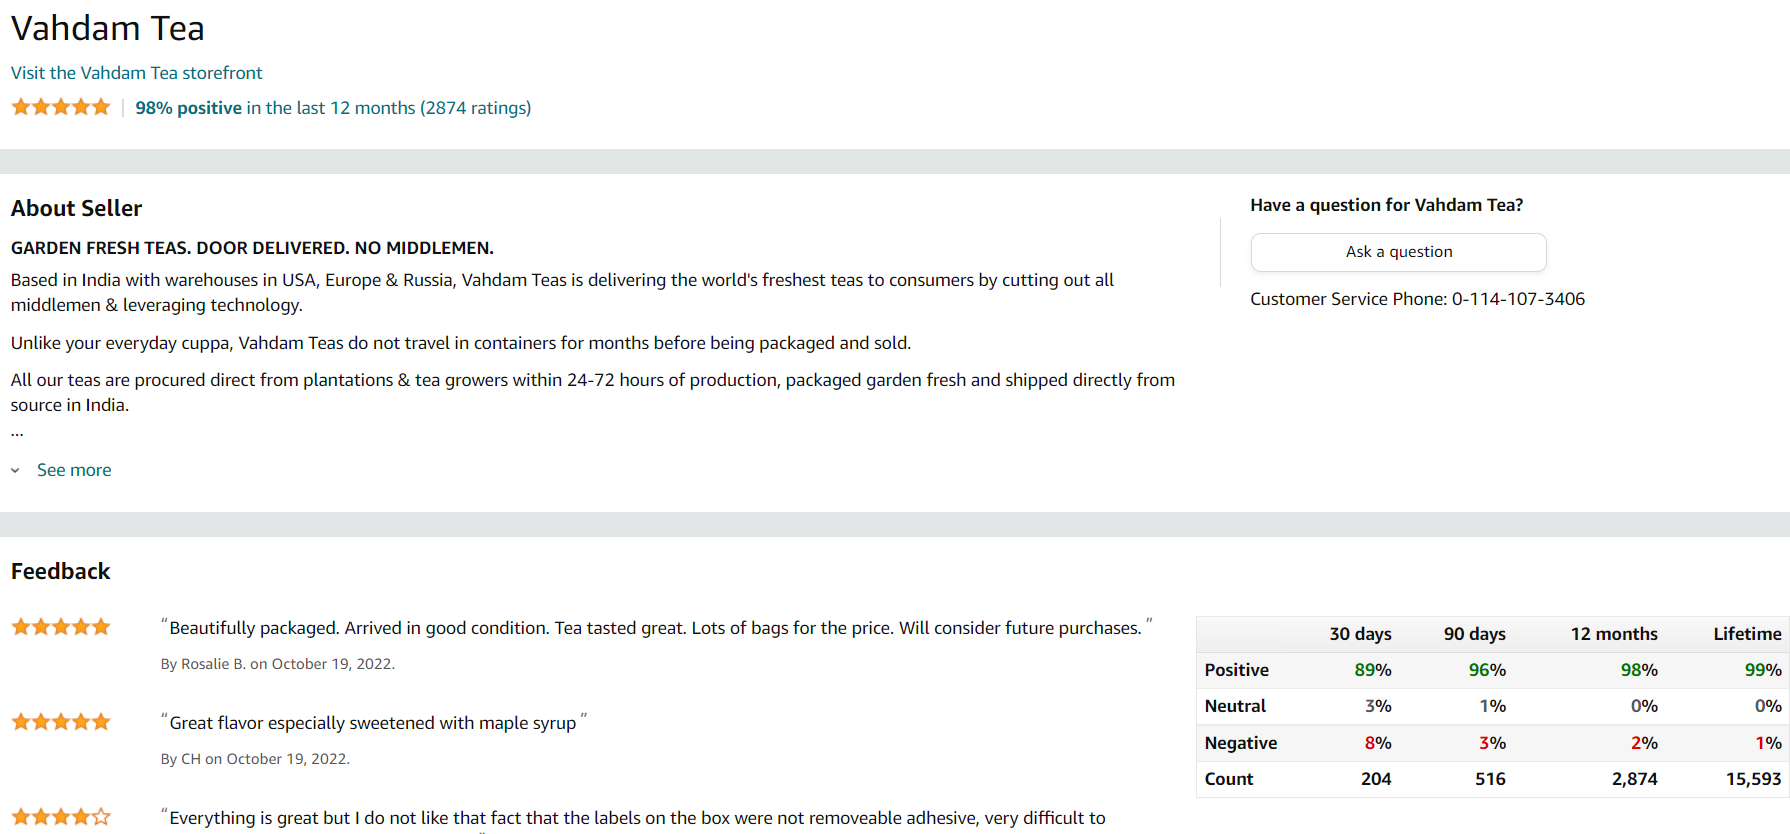Select the 12 months column header
This screenshot has height=834, width=1790.
(x=1613, y=634)
